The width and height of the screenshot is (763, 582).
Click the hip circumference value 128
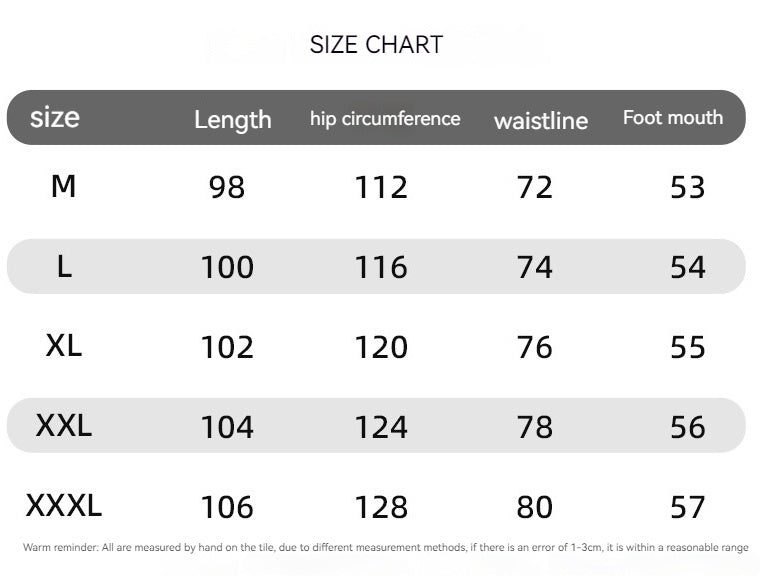click(x=381, y=507)
